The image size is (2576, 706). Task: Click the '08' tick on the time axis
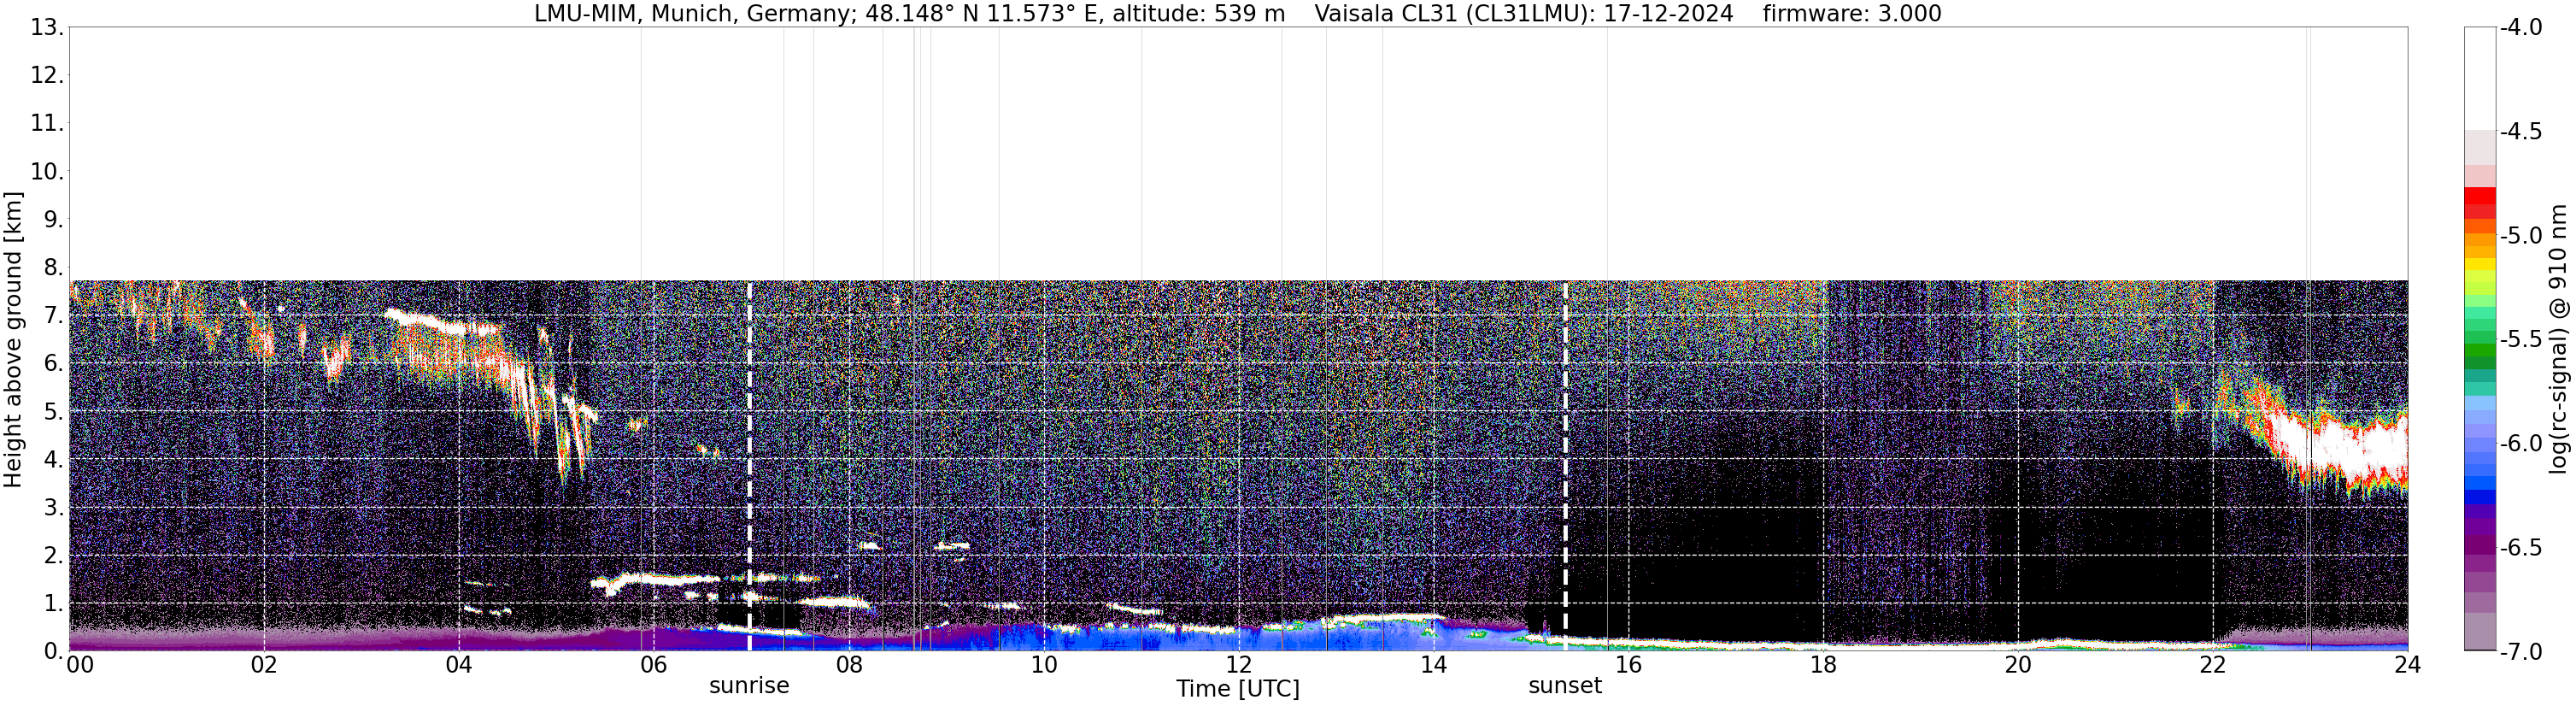(x=848, y=665)
